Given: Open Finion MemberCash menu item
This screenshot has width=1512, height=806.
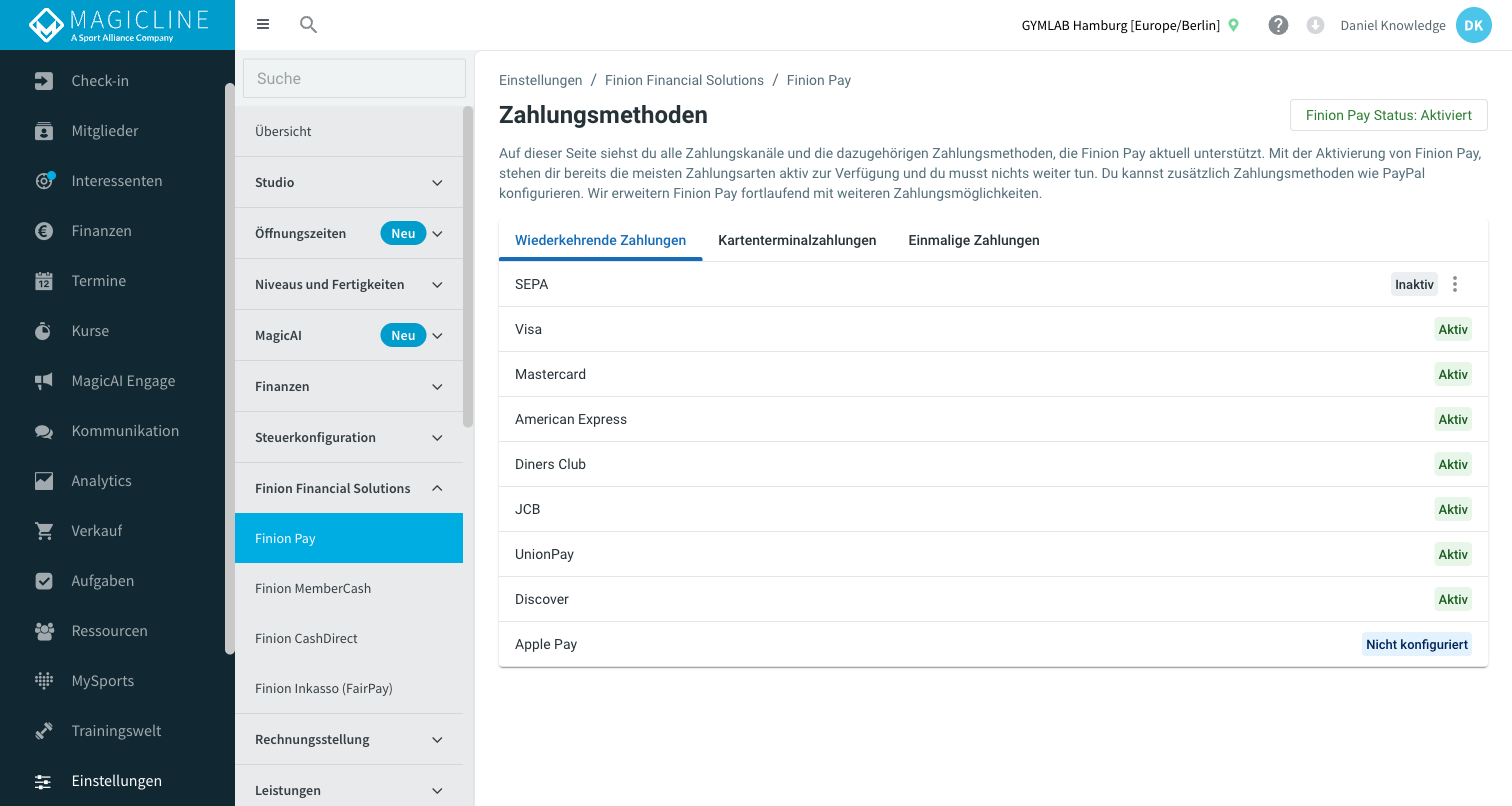Looking at the screenshot, I should click(x=349, y=588).
